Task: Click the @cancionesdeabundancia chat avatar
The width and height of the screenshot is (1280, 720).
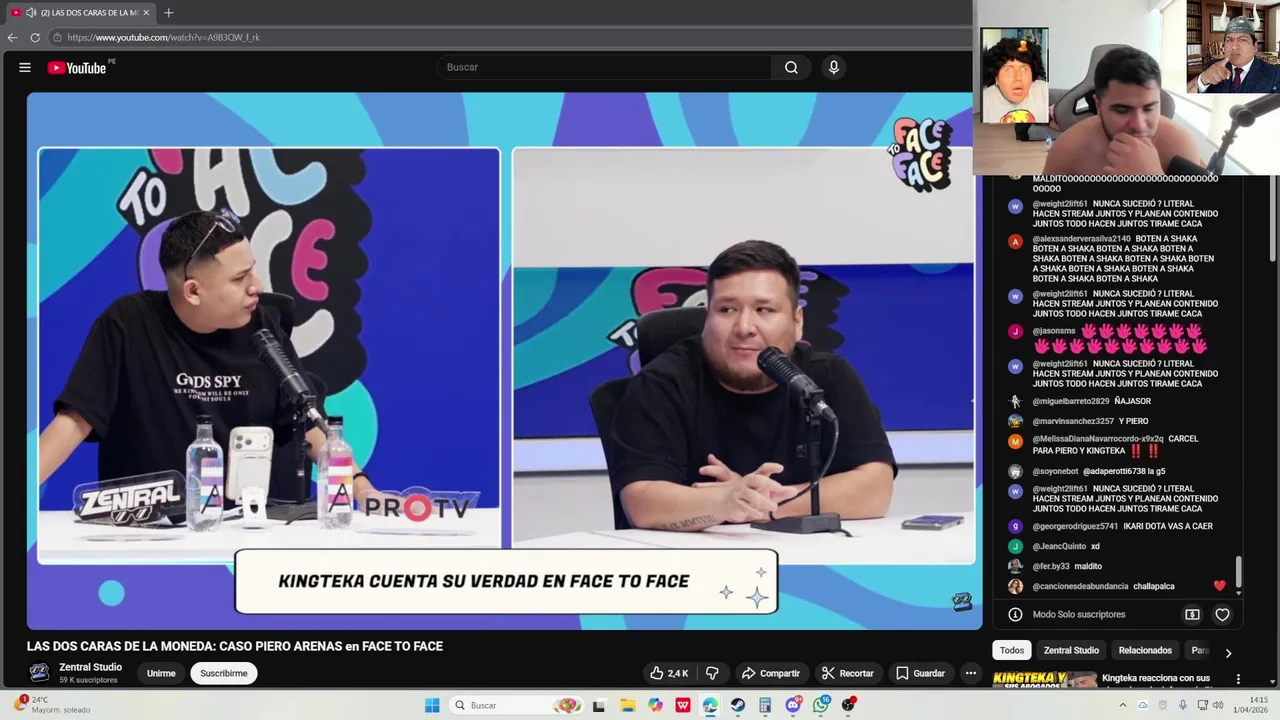Action: pyautogui.click(x=1015, y=586)
